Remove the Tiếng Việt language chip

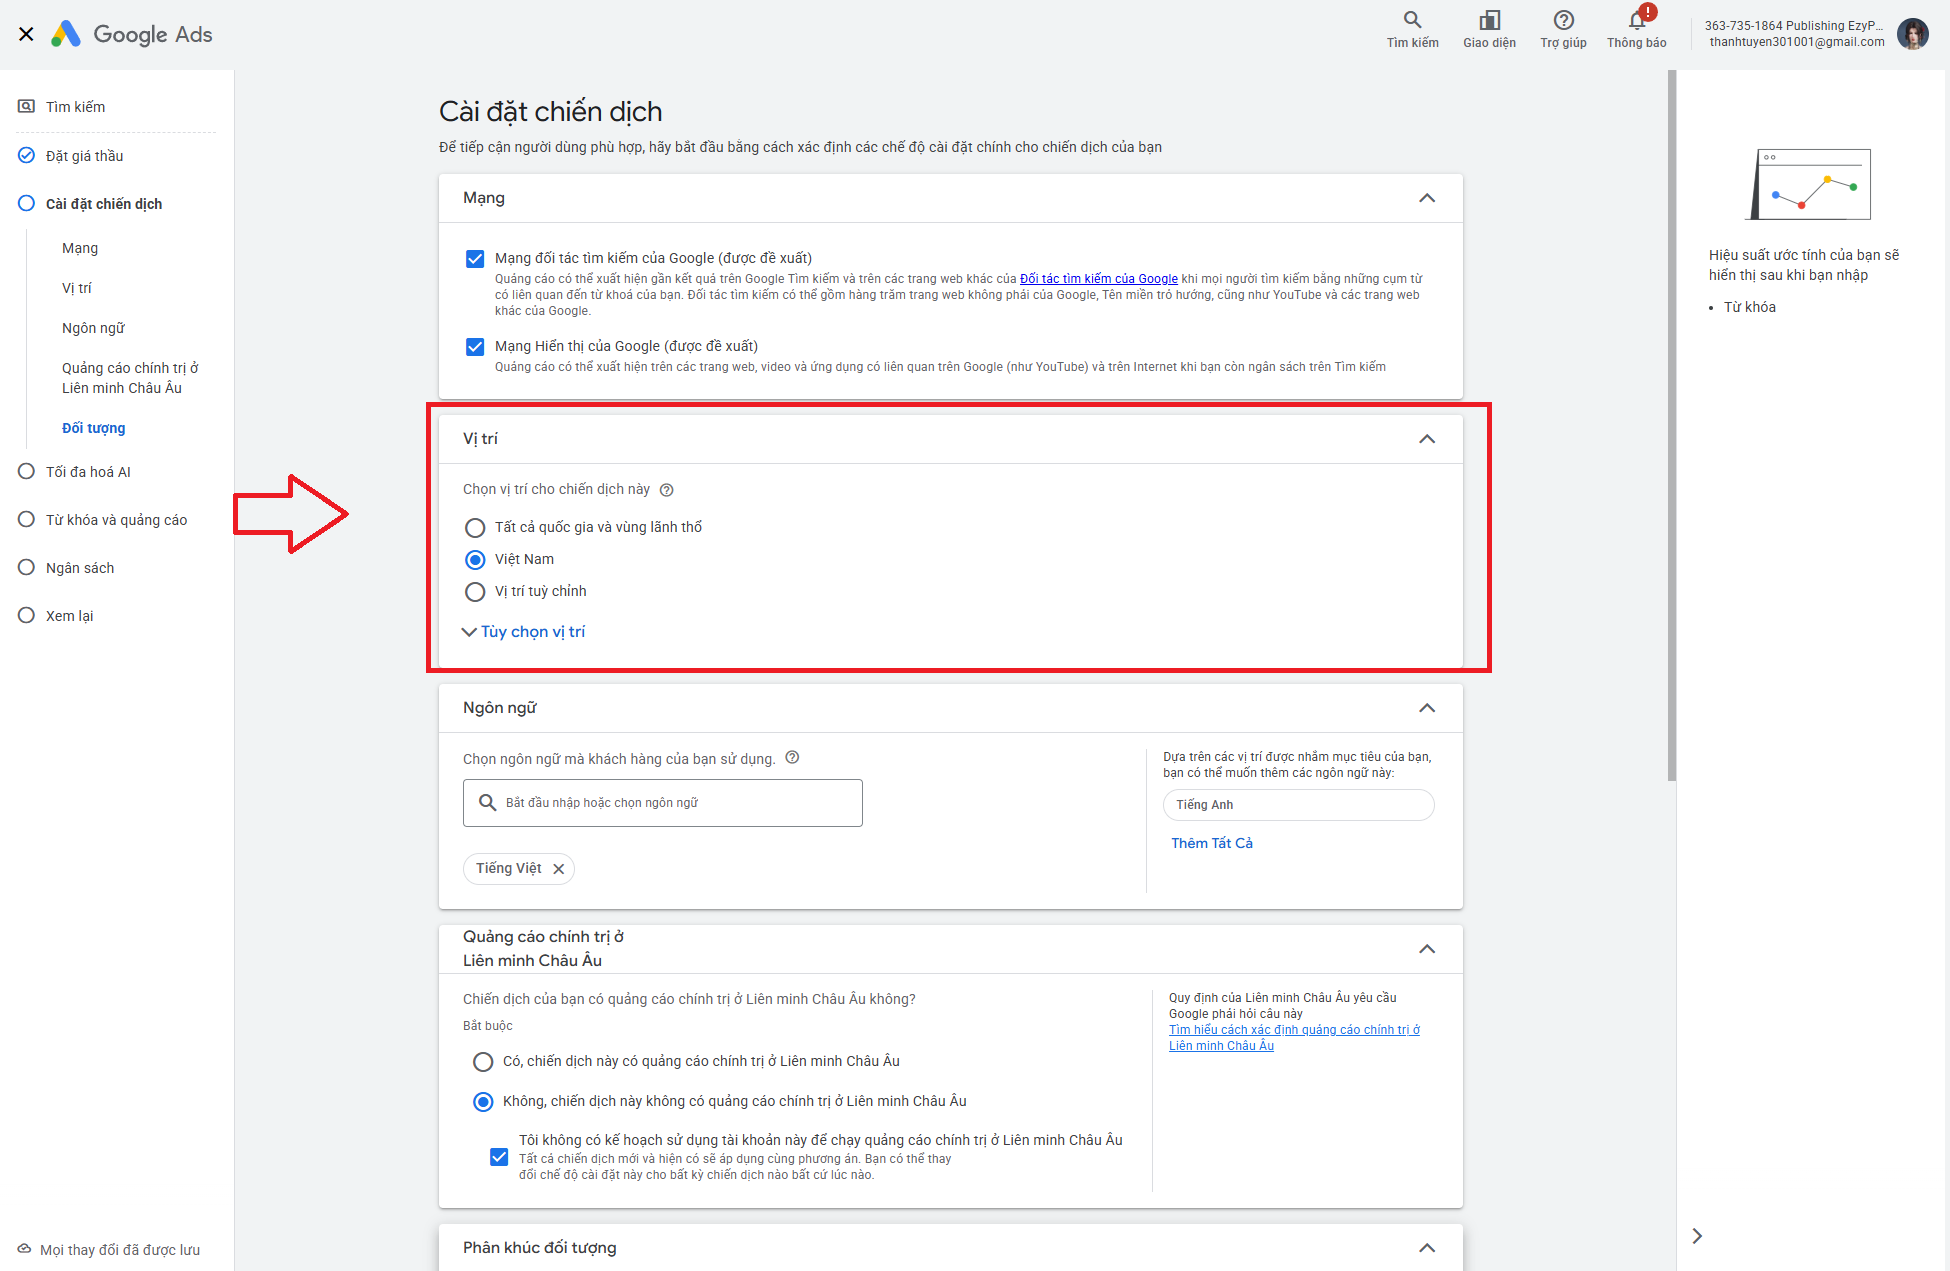pos(559,869)
